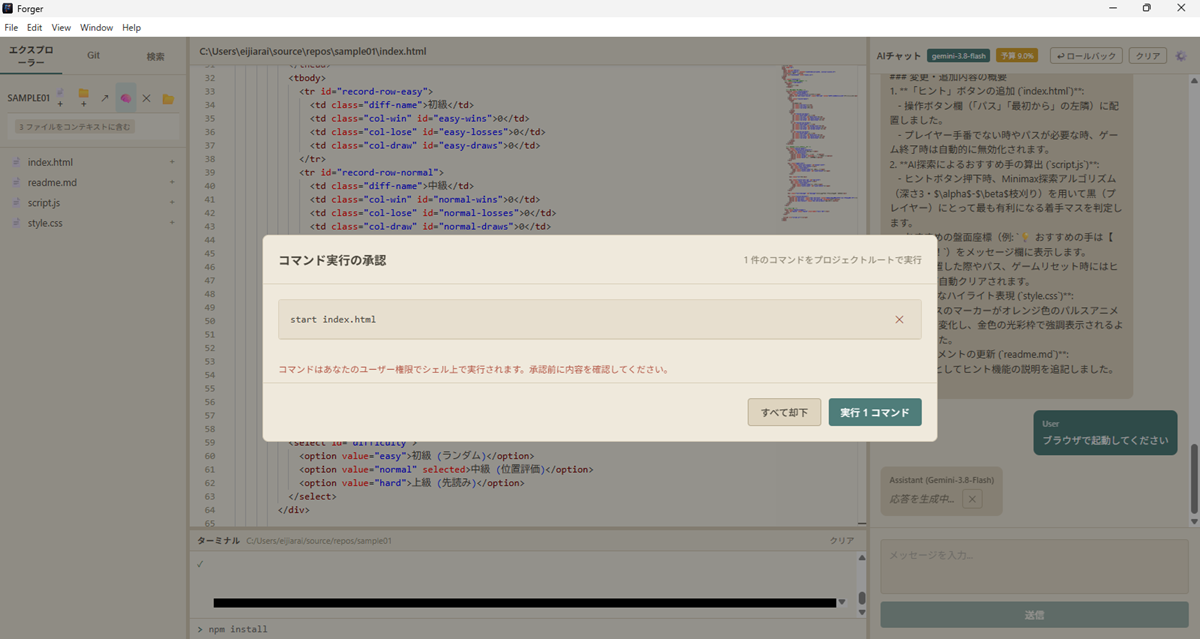Focus the メッセージを入力 chat input field
Image resolution: width=1200 pixels, height=639 pixels.
click(x=1034, y=567)
